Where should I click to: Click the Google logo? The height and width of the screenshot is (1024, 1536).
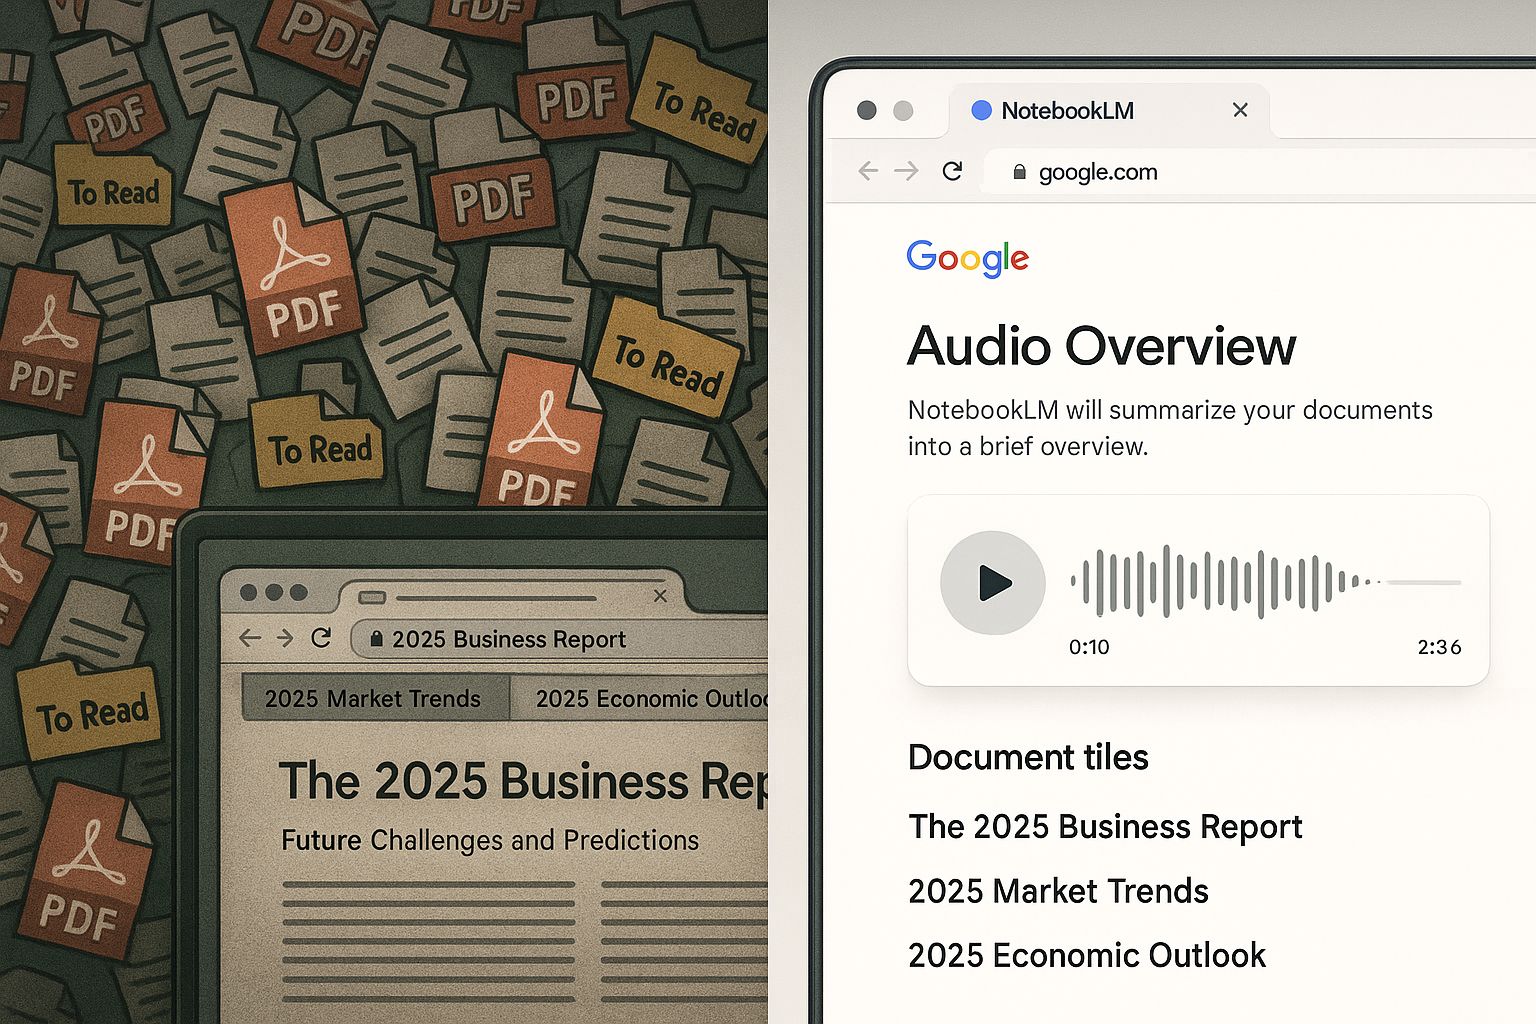pos(967,258)
